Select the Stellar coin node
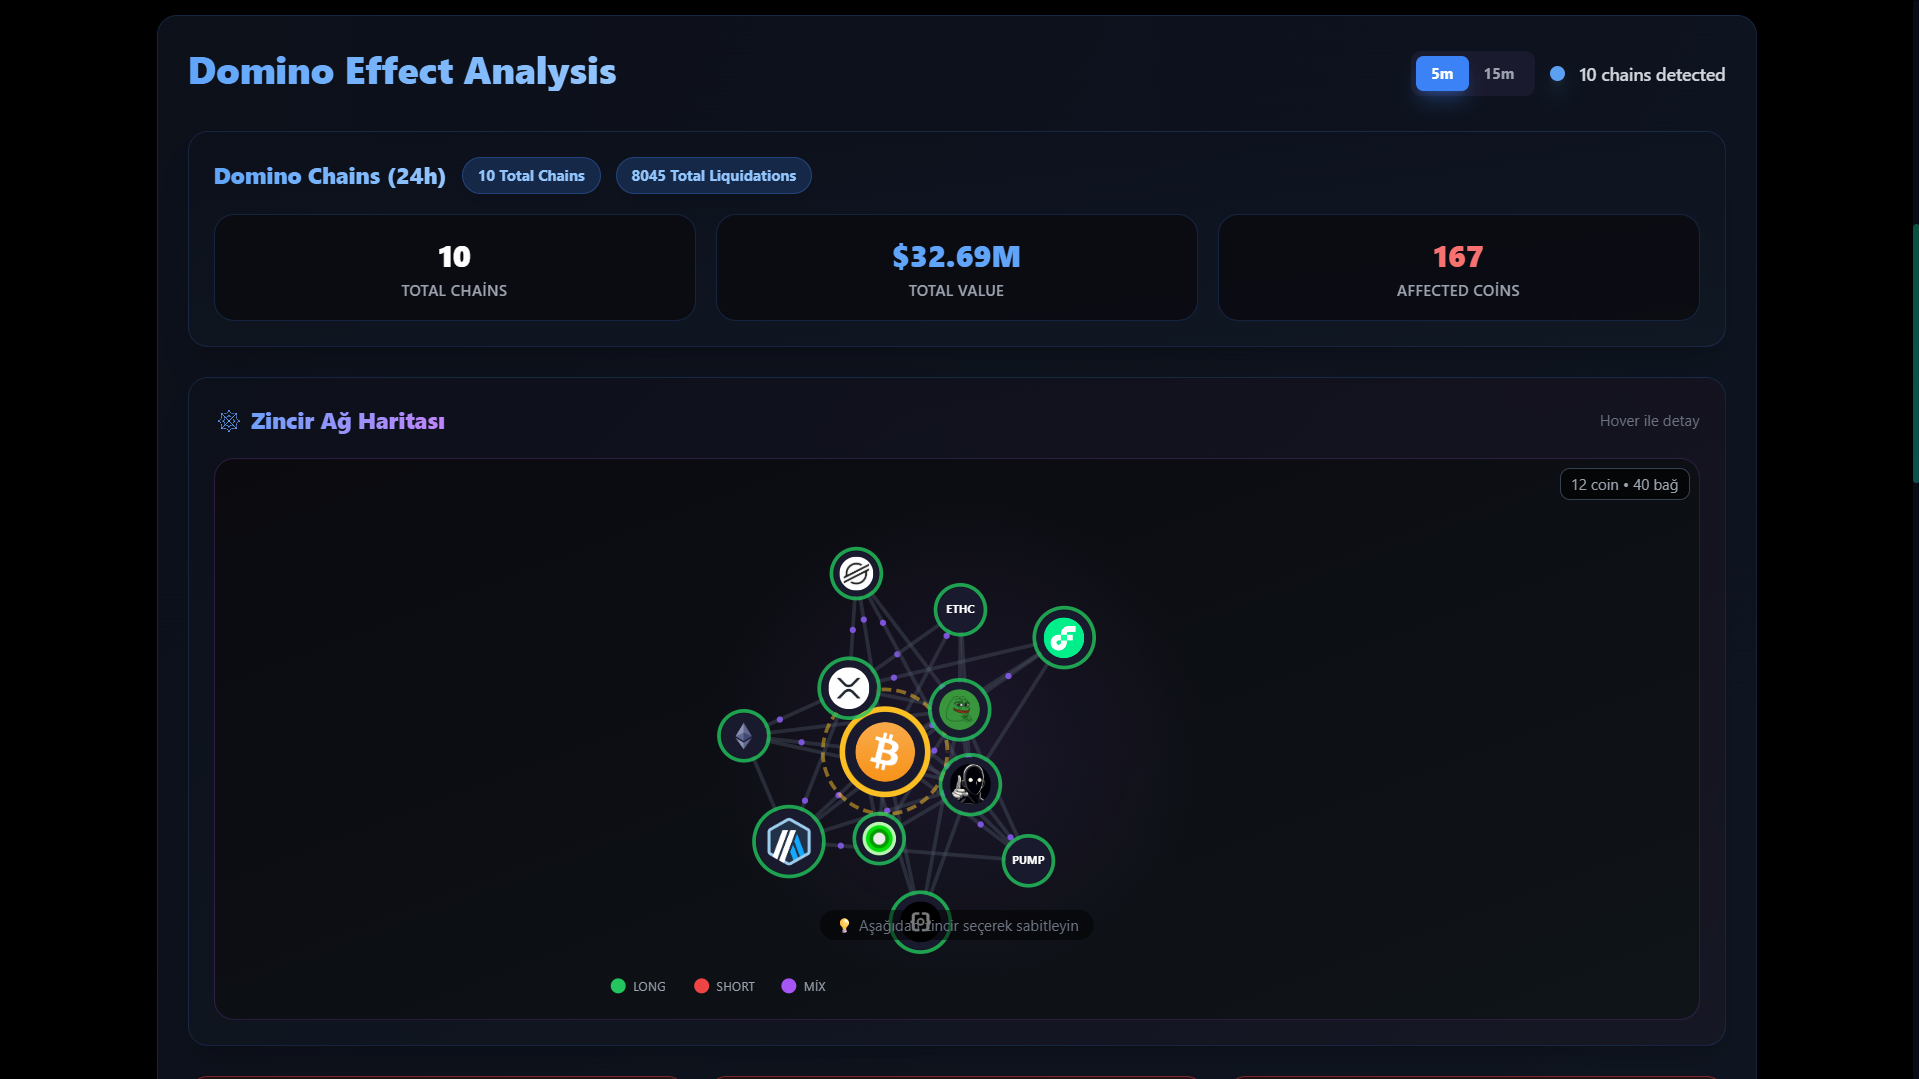This screenshot has height=1079, width=1919. click(x=856, y=574)
